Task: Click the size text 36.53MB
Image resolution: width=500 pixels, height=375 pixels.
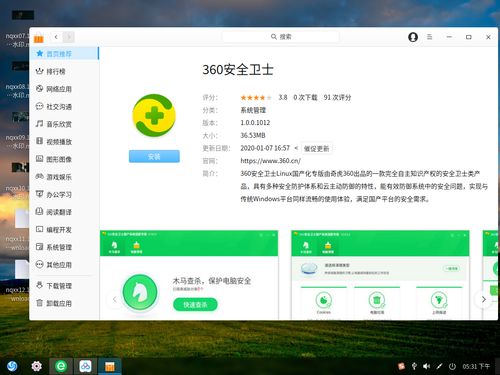Action: [x=253, y=135]
